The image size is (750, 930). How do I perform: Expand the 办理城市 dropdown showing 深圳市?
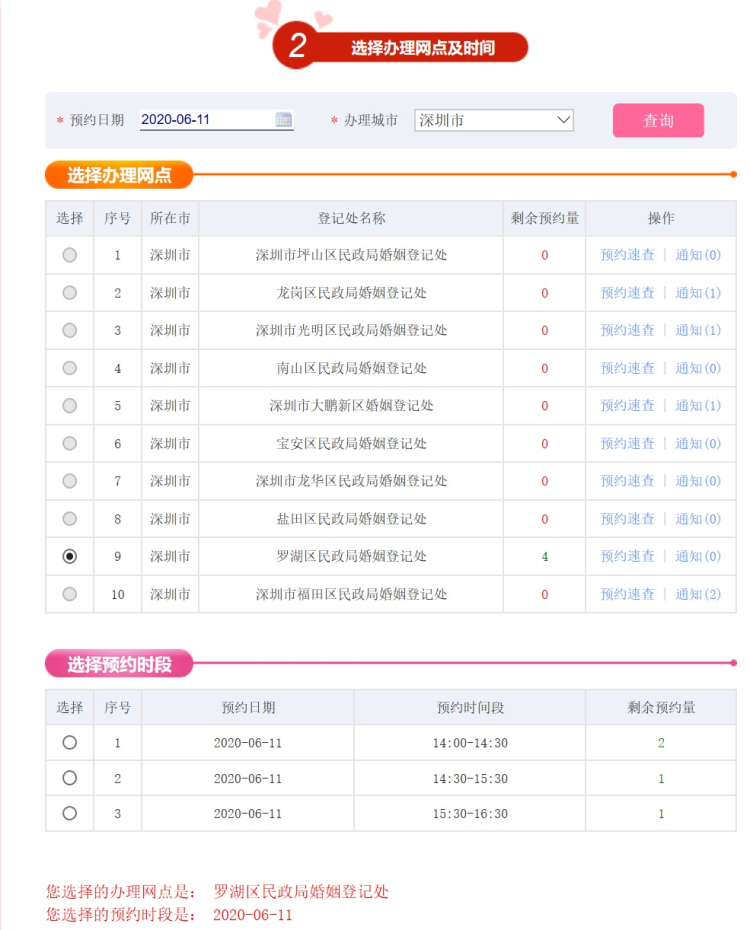coord(494,120)
